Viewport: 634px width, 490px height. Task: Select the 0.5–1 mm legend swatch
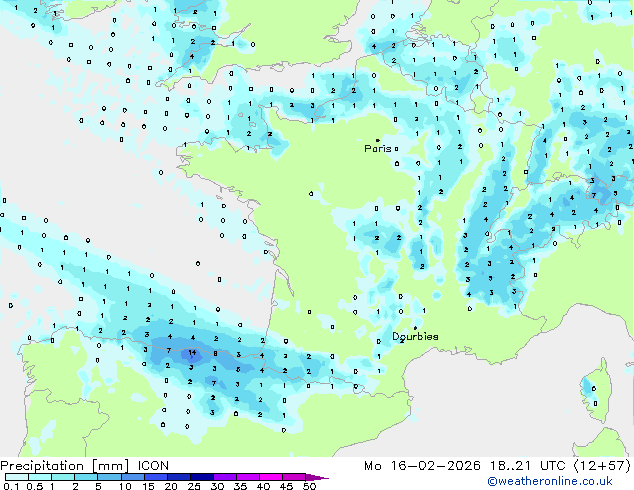click(40, 477)
